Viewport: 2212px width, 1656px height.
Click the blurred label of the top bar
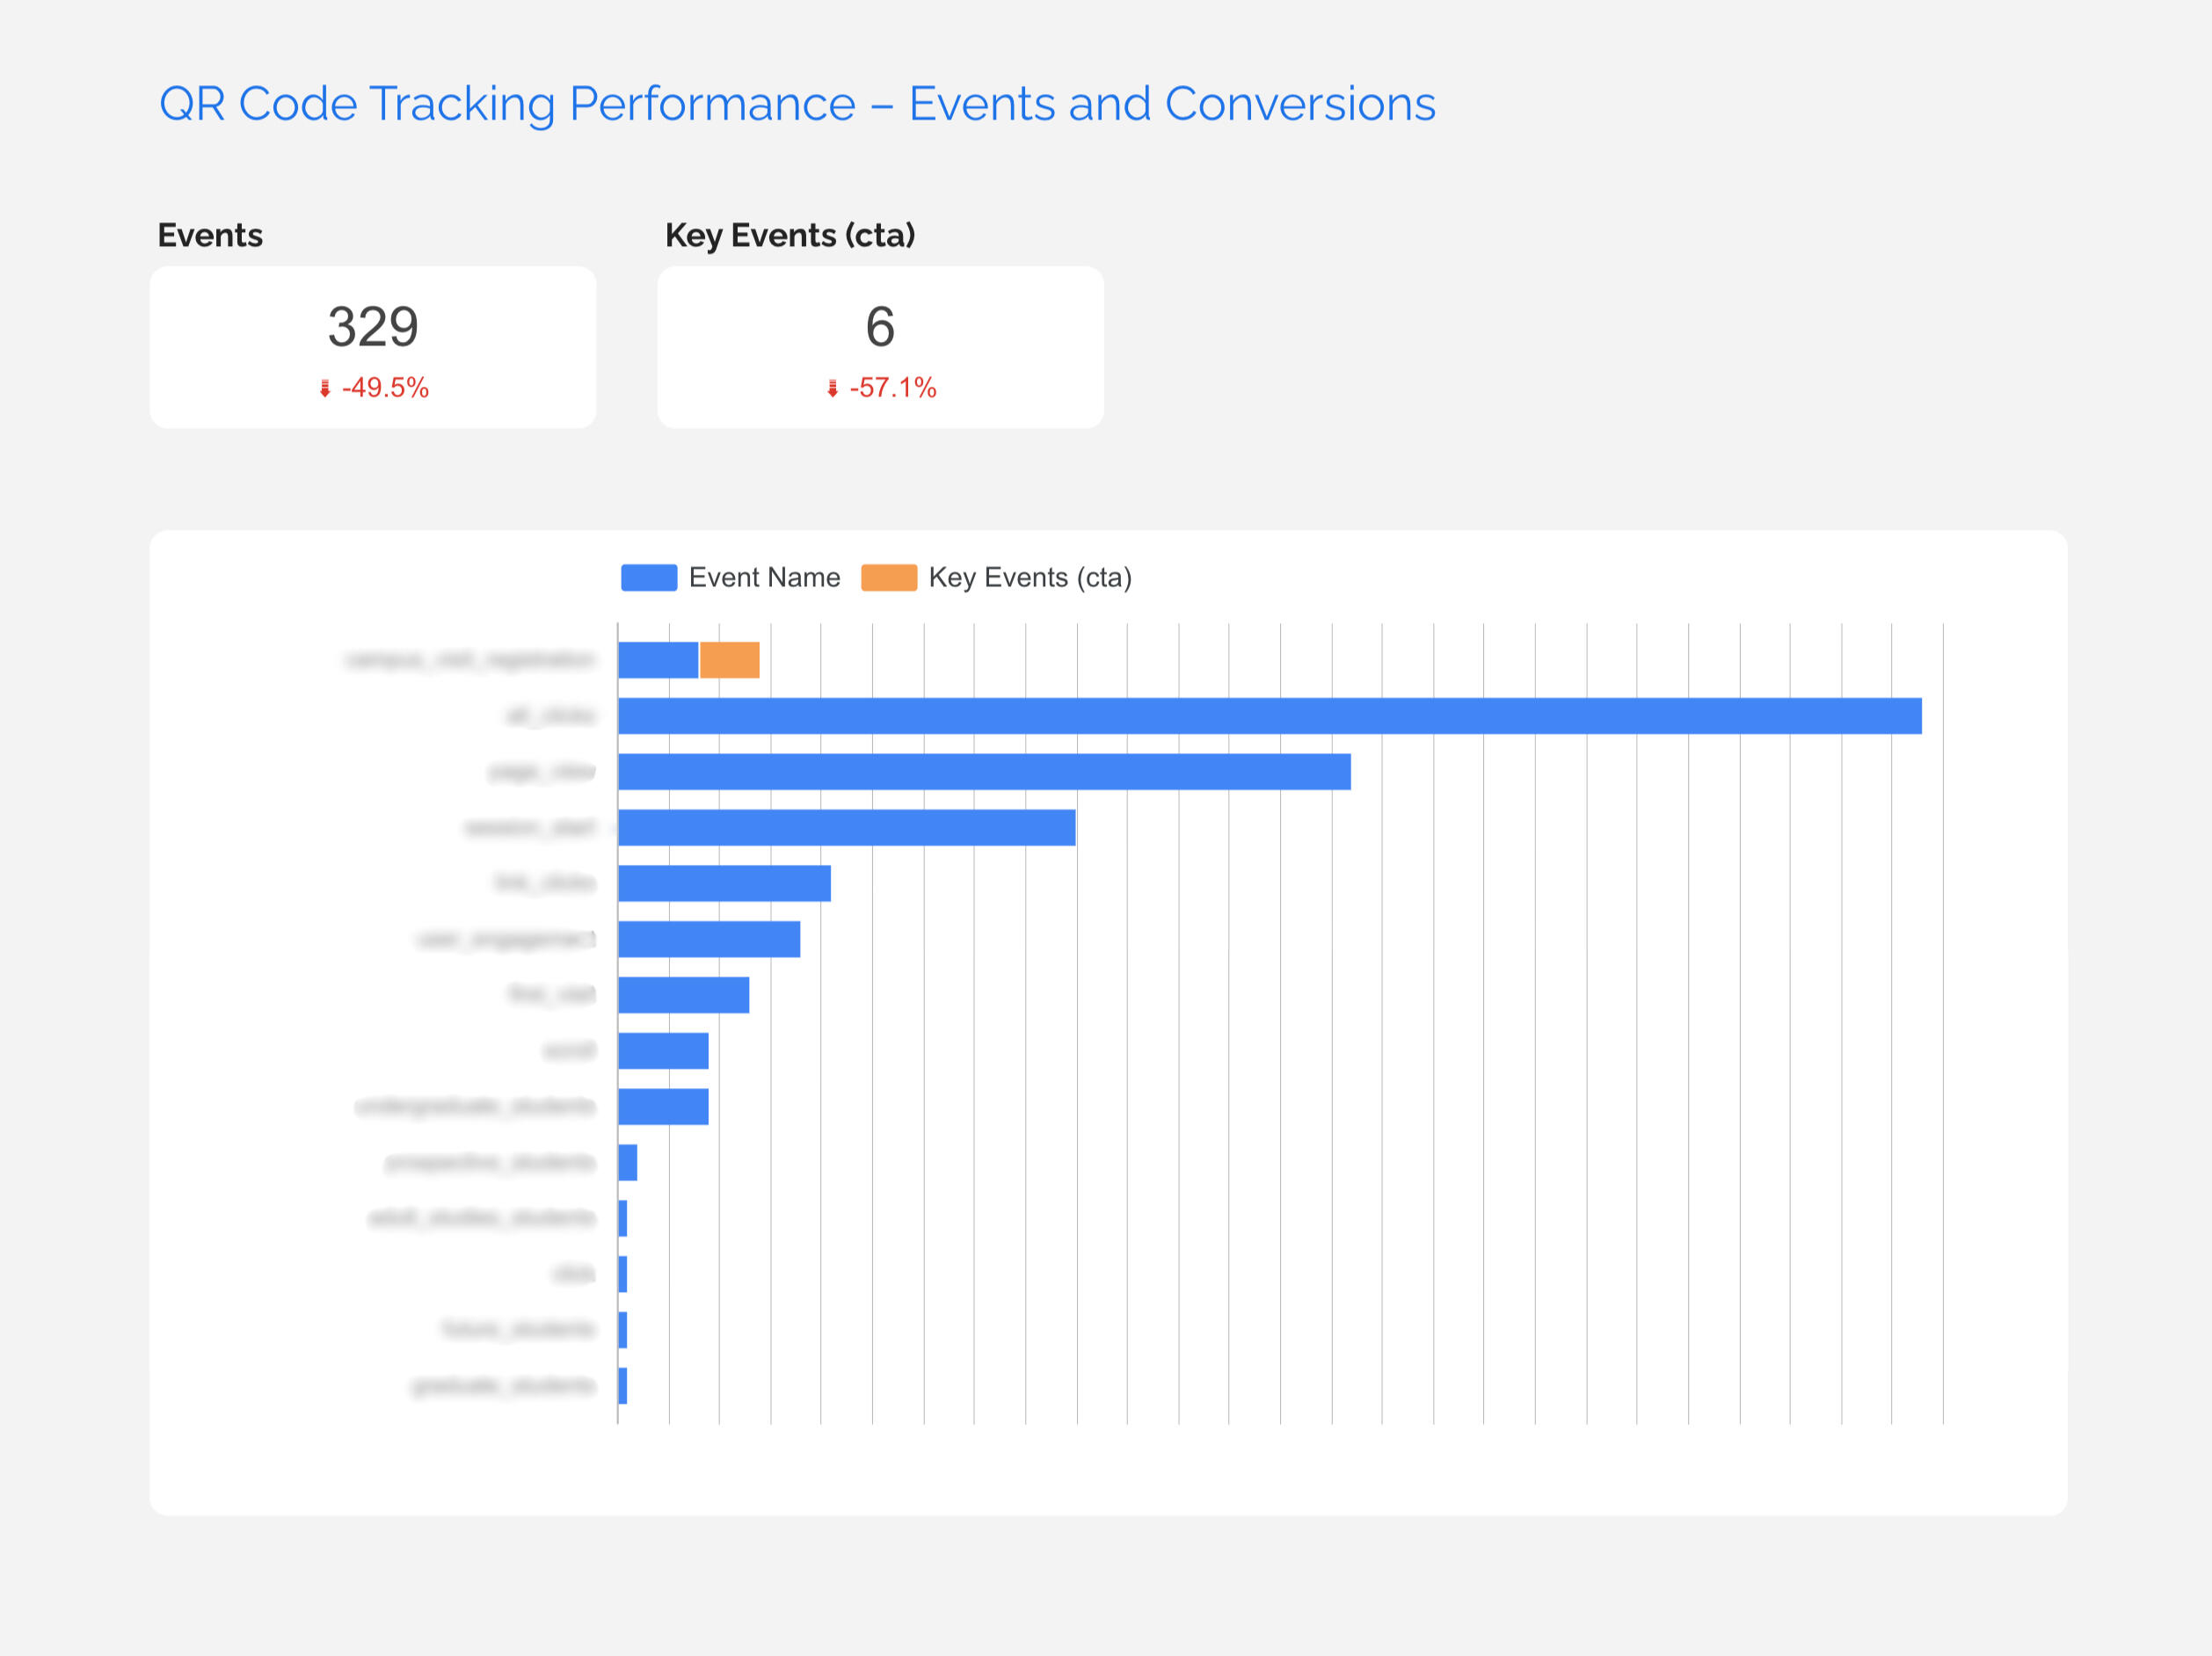(x=470, y=660)
